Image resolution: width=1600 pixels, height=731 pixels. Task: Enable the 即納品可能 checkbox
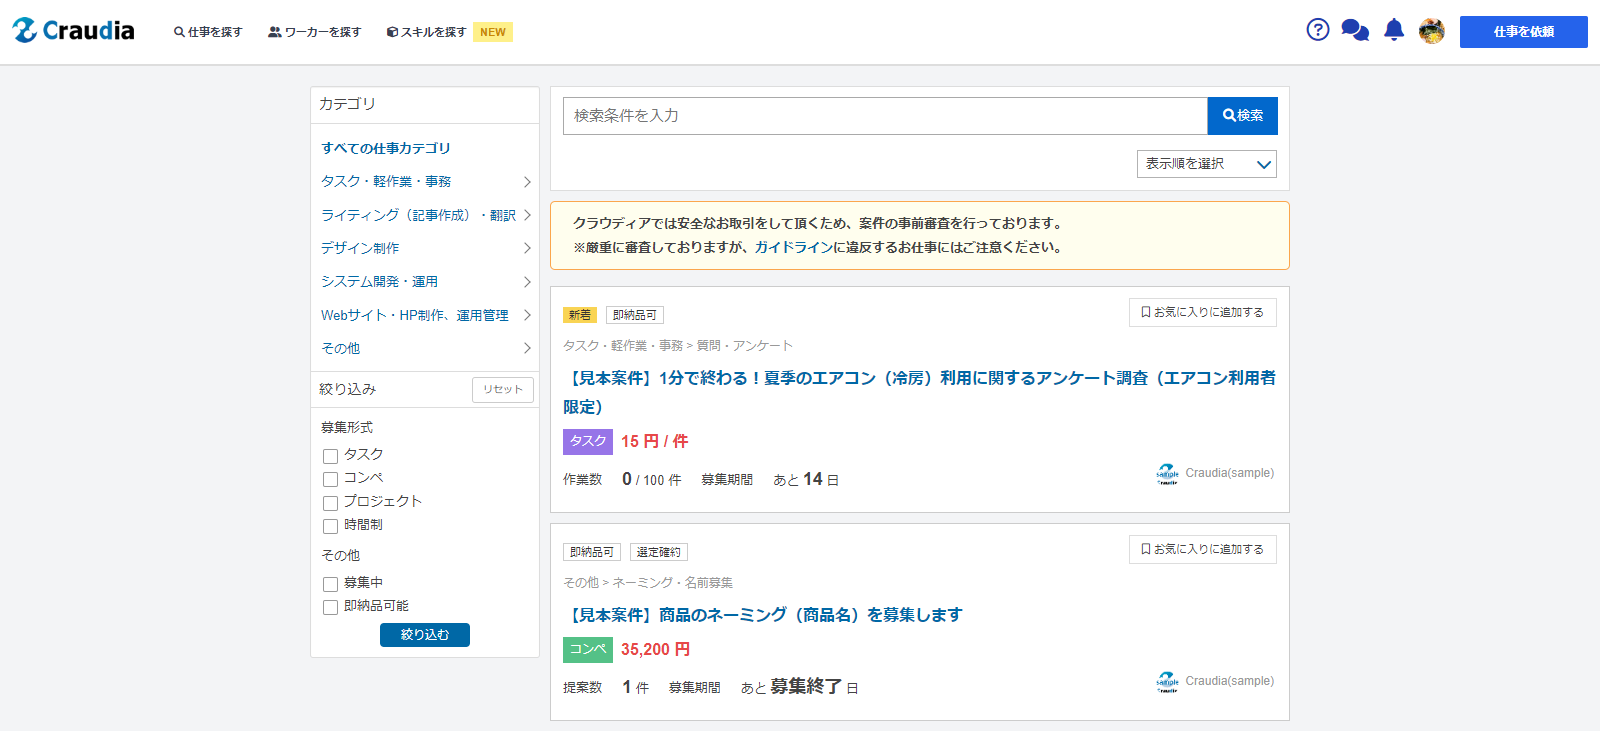(x=330, y=607)
